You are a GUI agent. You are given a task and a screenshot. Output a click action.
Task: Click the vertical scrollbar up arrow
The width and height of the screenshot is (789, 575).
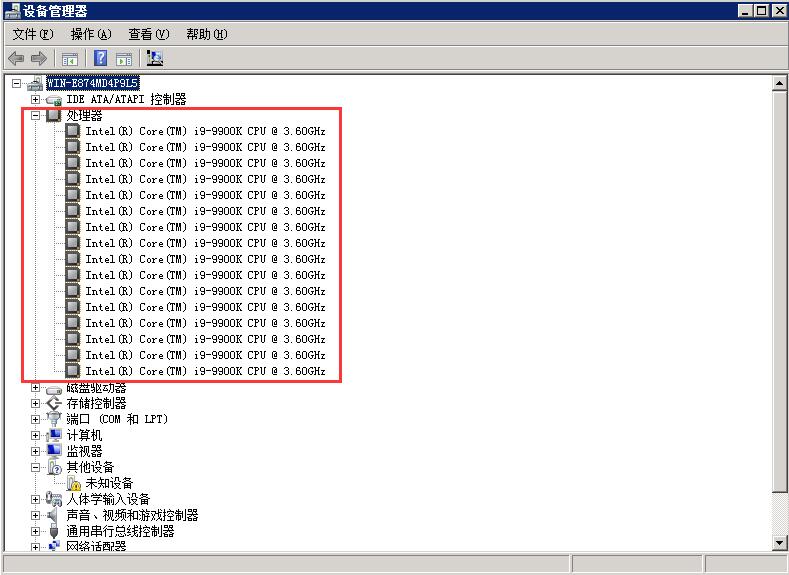(x=779, y=83)
